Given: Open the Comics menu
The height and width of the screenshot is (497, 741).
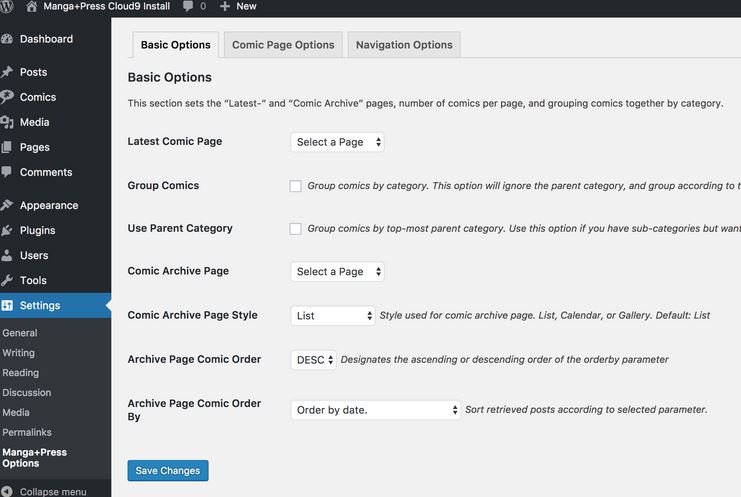Looking at the screenshot, I should (55, 97).
